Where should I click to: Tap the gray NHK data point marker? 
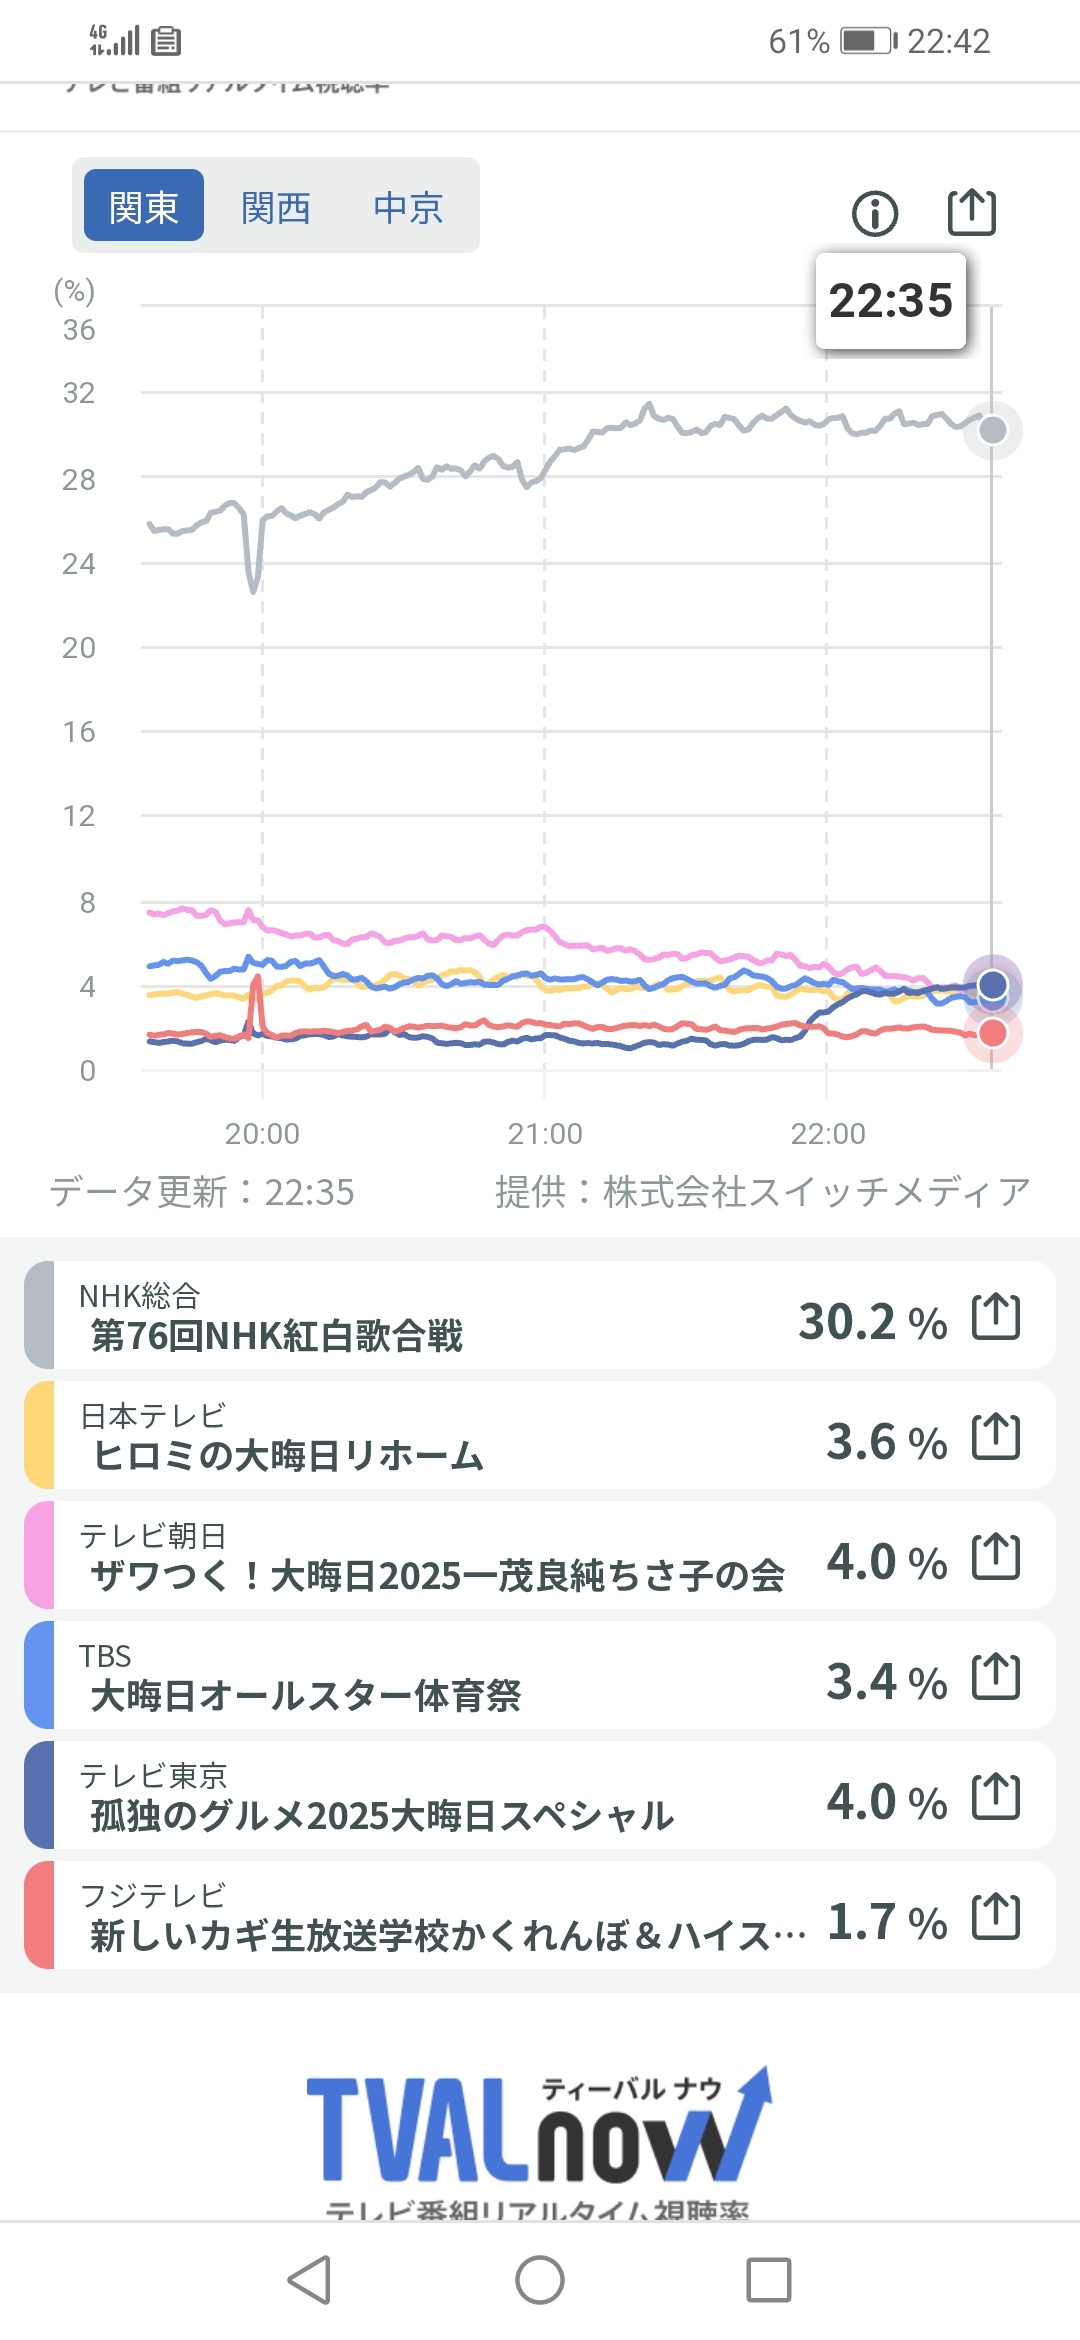(x=992, y=430)
